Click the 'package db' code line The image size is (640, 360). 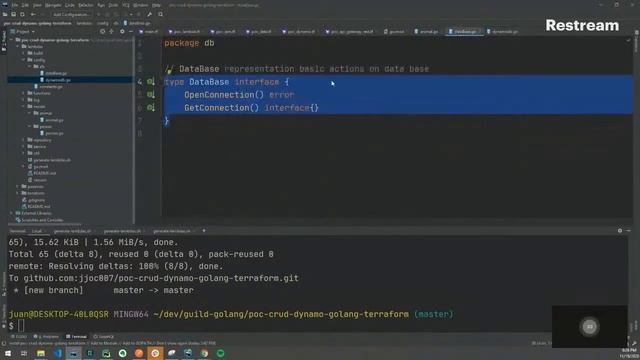pyautogui.click(x=189, y=43)
